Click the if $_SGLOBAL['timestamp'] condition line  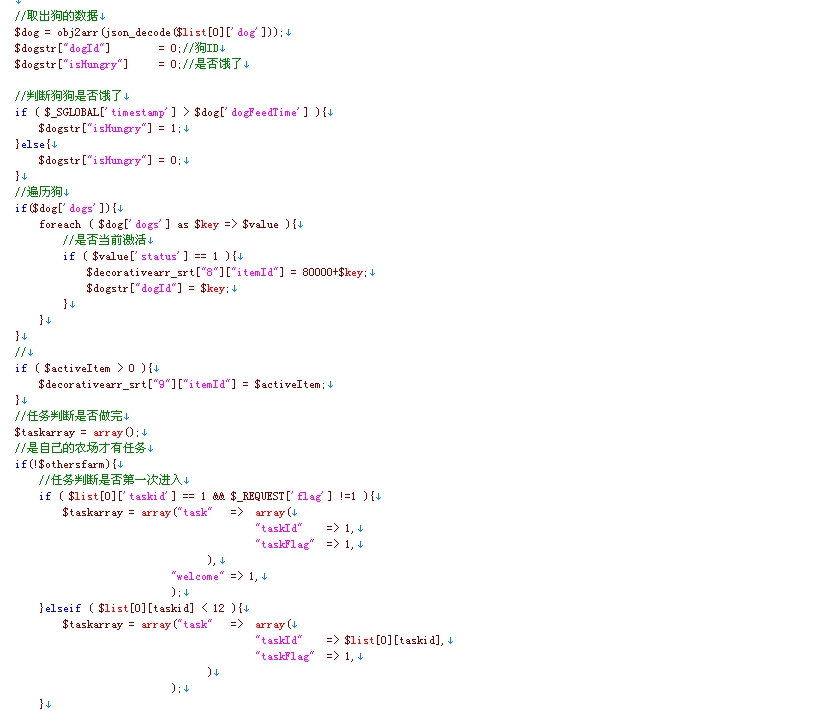[x=174, y=112]
